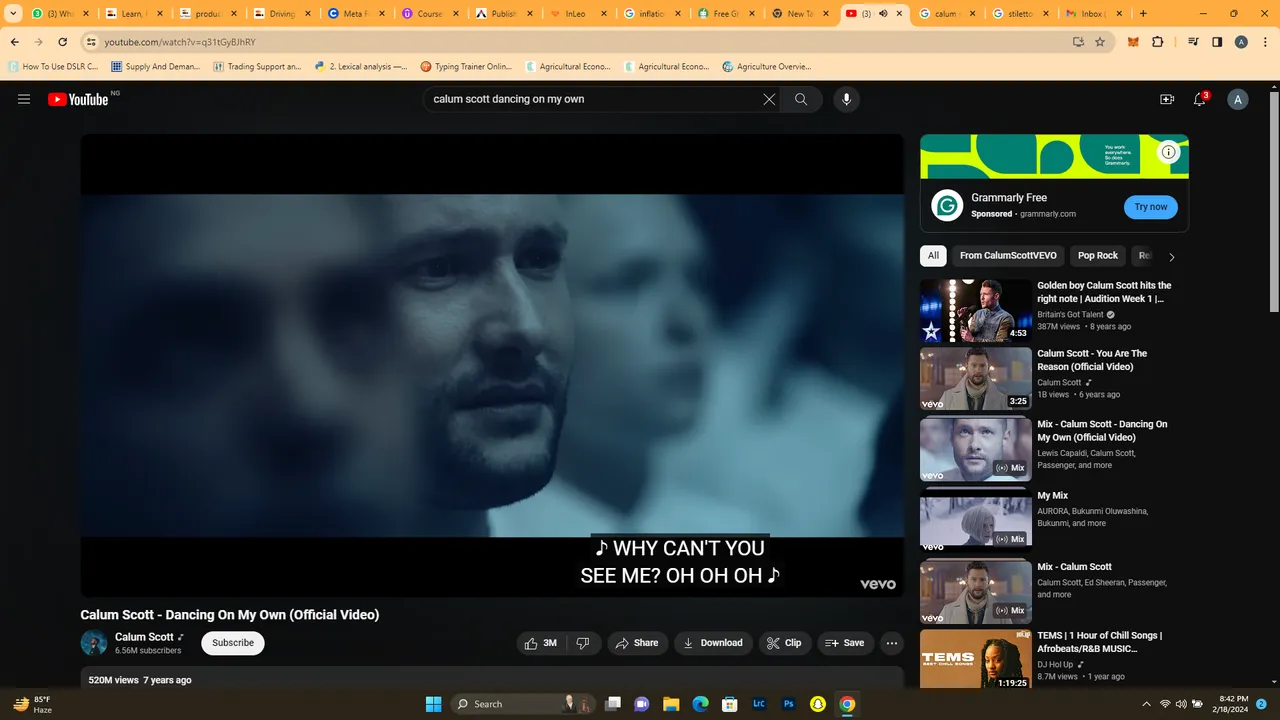The image size is (1280, 720).
Task: Open the TEMS Chill Songs thumbnail
Action: [975, 661]
